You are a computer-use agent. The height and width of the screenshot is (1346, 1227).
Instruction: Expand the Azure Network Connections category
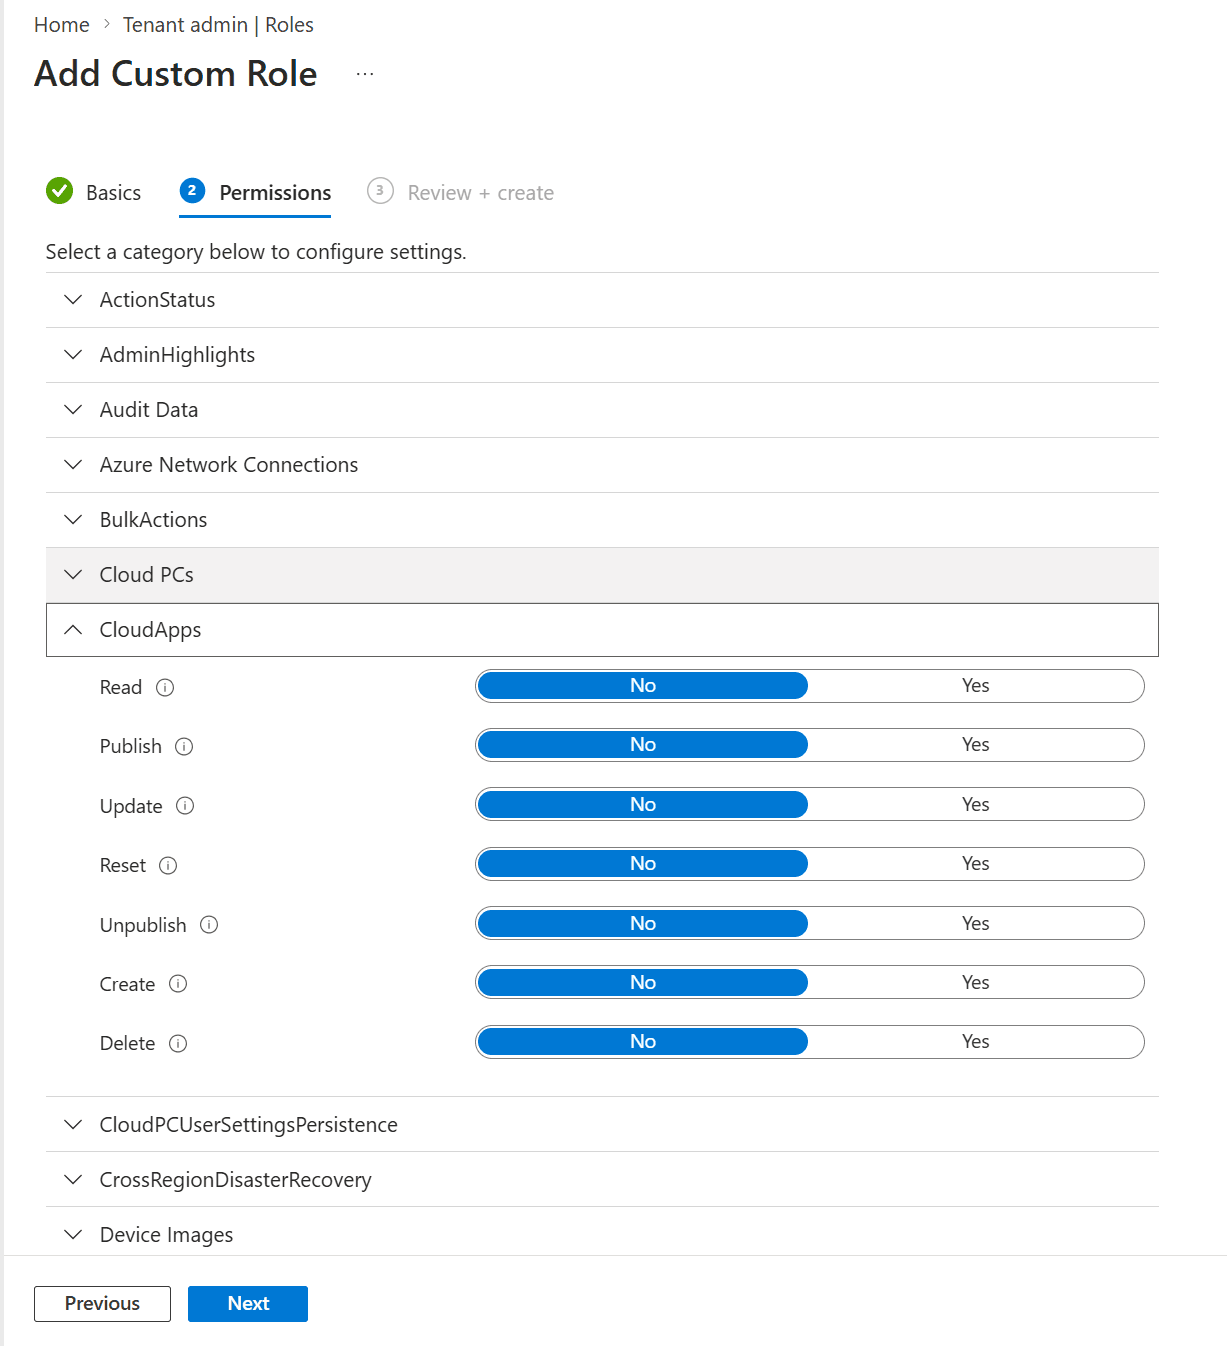pyautogui.click(x=228, y=465)
